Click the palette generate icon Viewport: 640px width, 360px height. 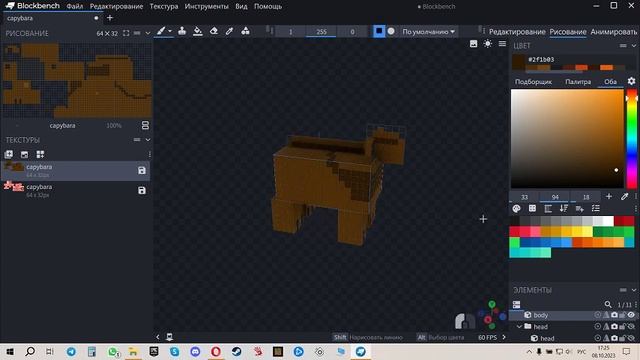click(x=516, y=209)
